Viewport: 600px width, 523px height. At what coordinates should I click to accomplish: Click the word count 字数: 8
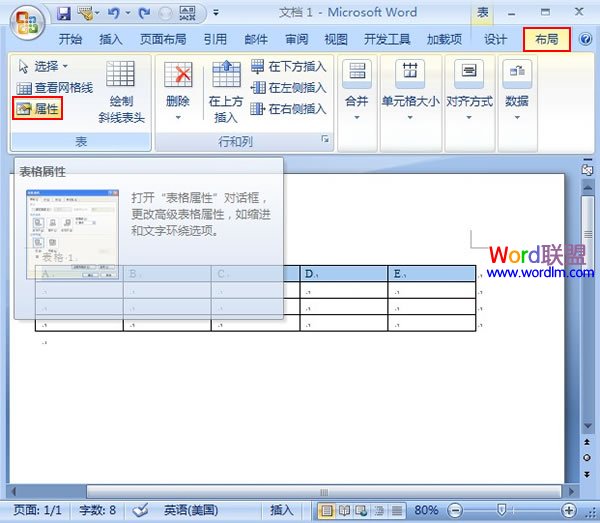[x=97, y=510]
